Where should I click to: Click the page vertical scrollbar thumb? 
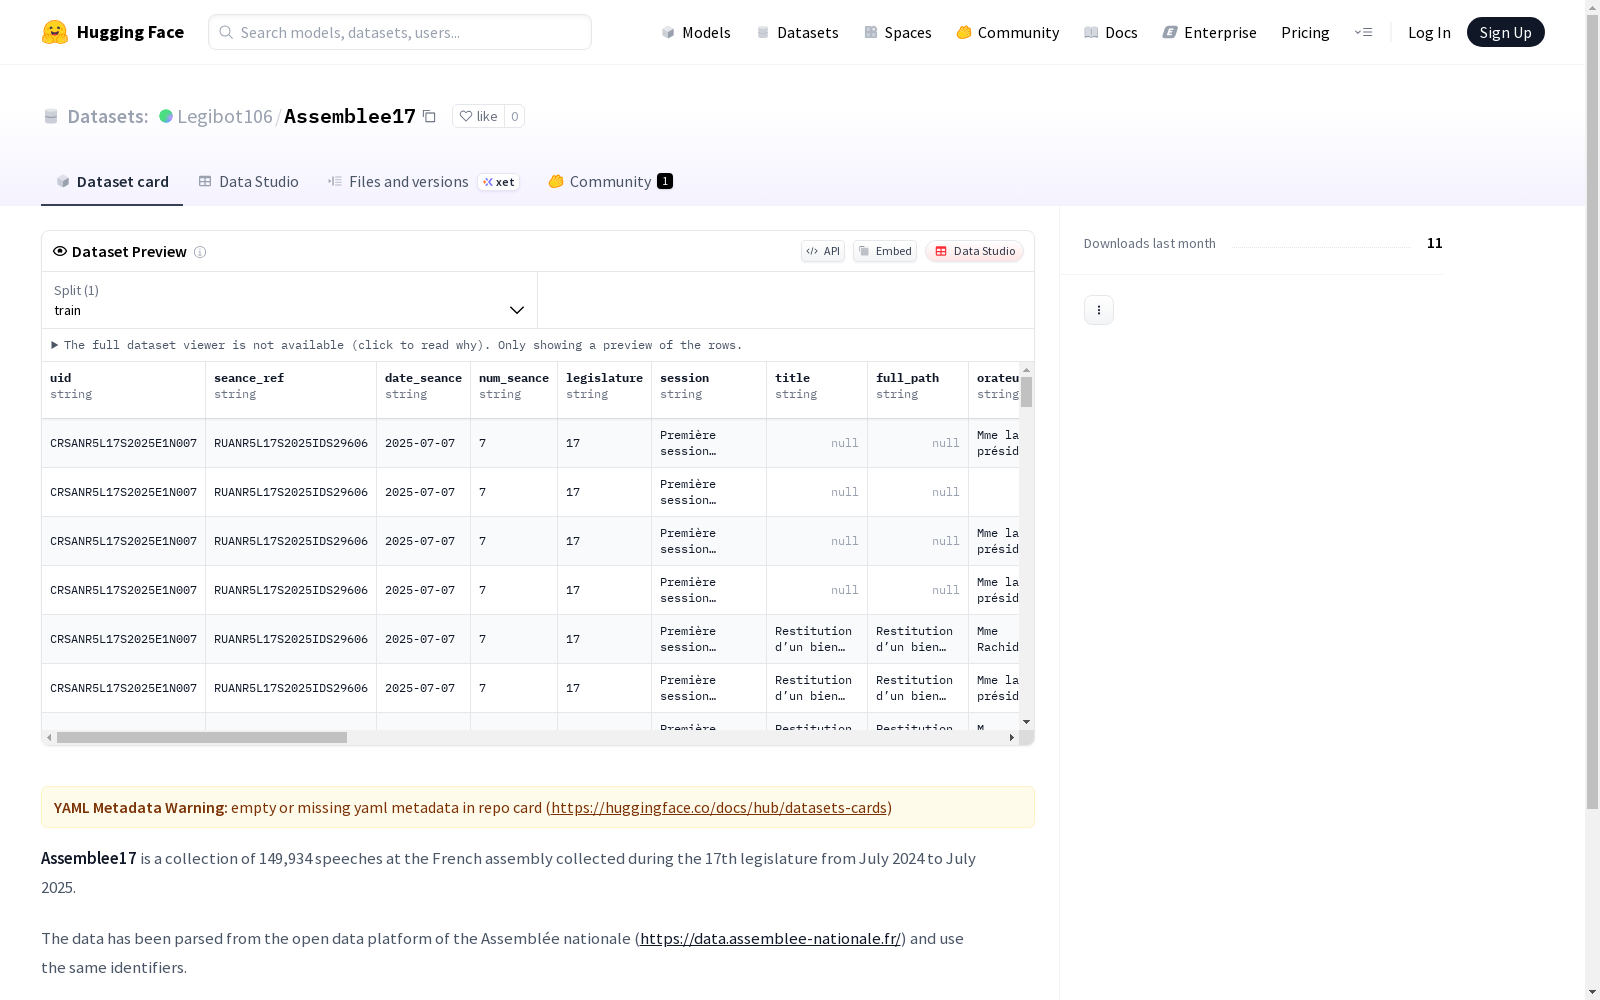click(1592, 412)
